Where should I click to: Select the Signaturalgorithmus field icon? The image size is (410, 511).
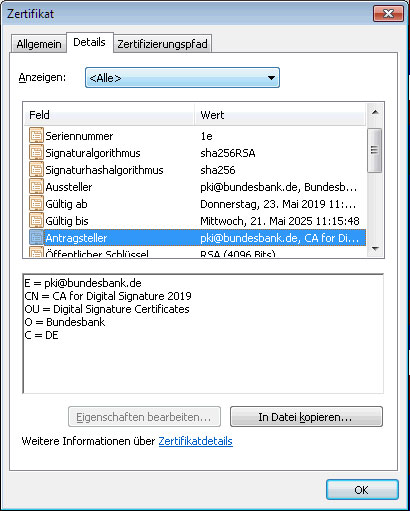click(x=36, y=153)
